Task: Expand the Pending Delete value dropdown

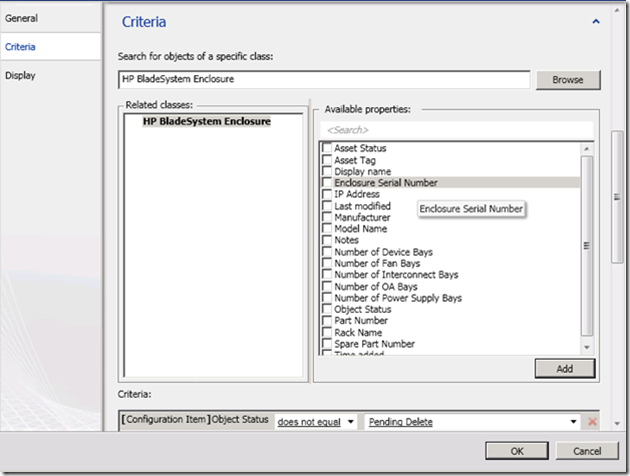Action: tap(574, 422)
